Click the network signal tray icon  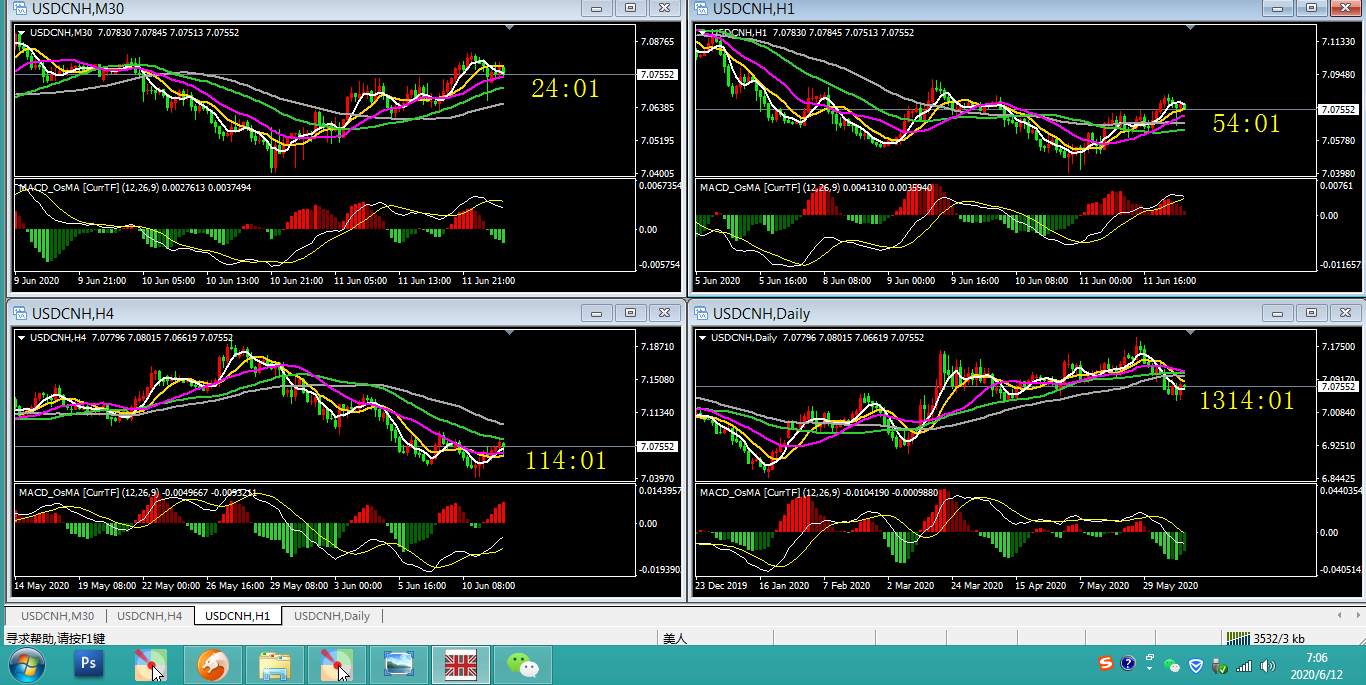(1243, 665)
